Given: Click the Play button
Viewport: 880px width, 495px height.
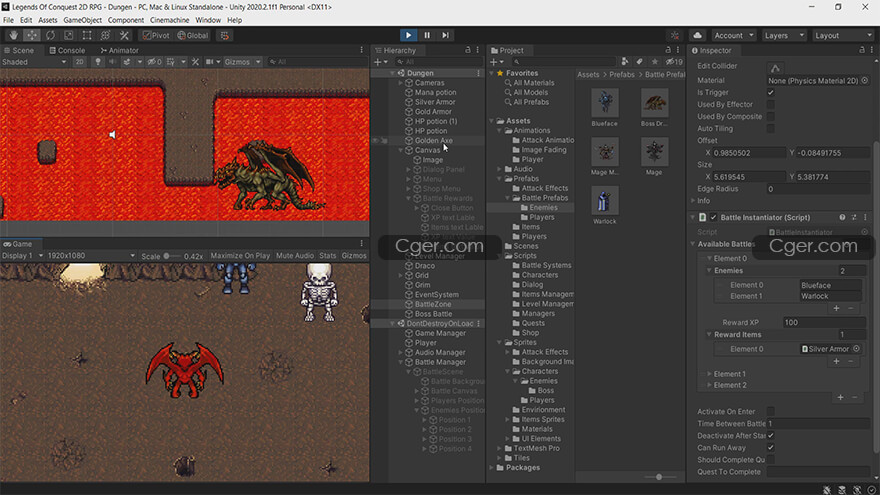Looking at the screenshot, I should [x=409, y=35].
